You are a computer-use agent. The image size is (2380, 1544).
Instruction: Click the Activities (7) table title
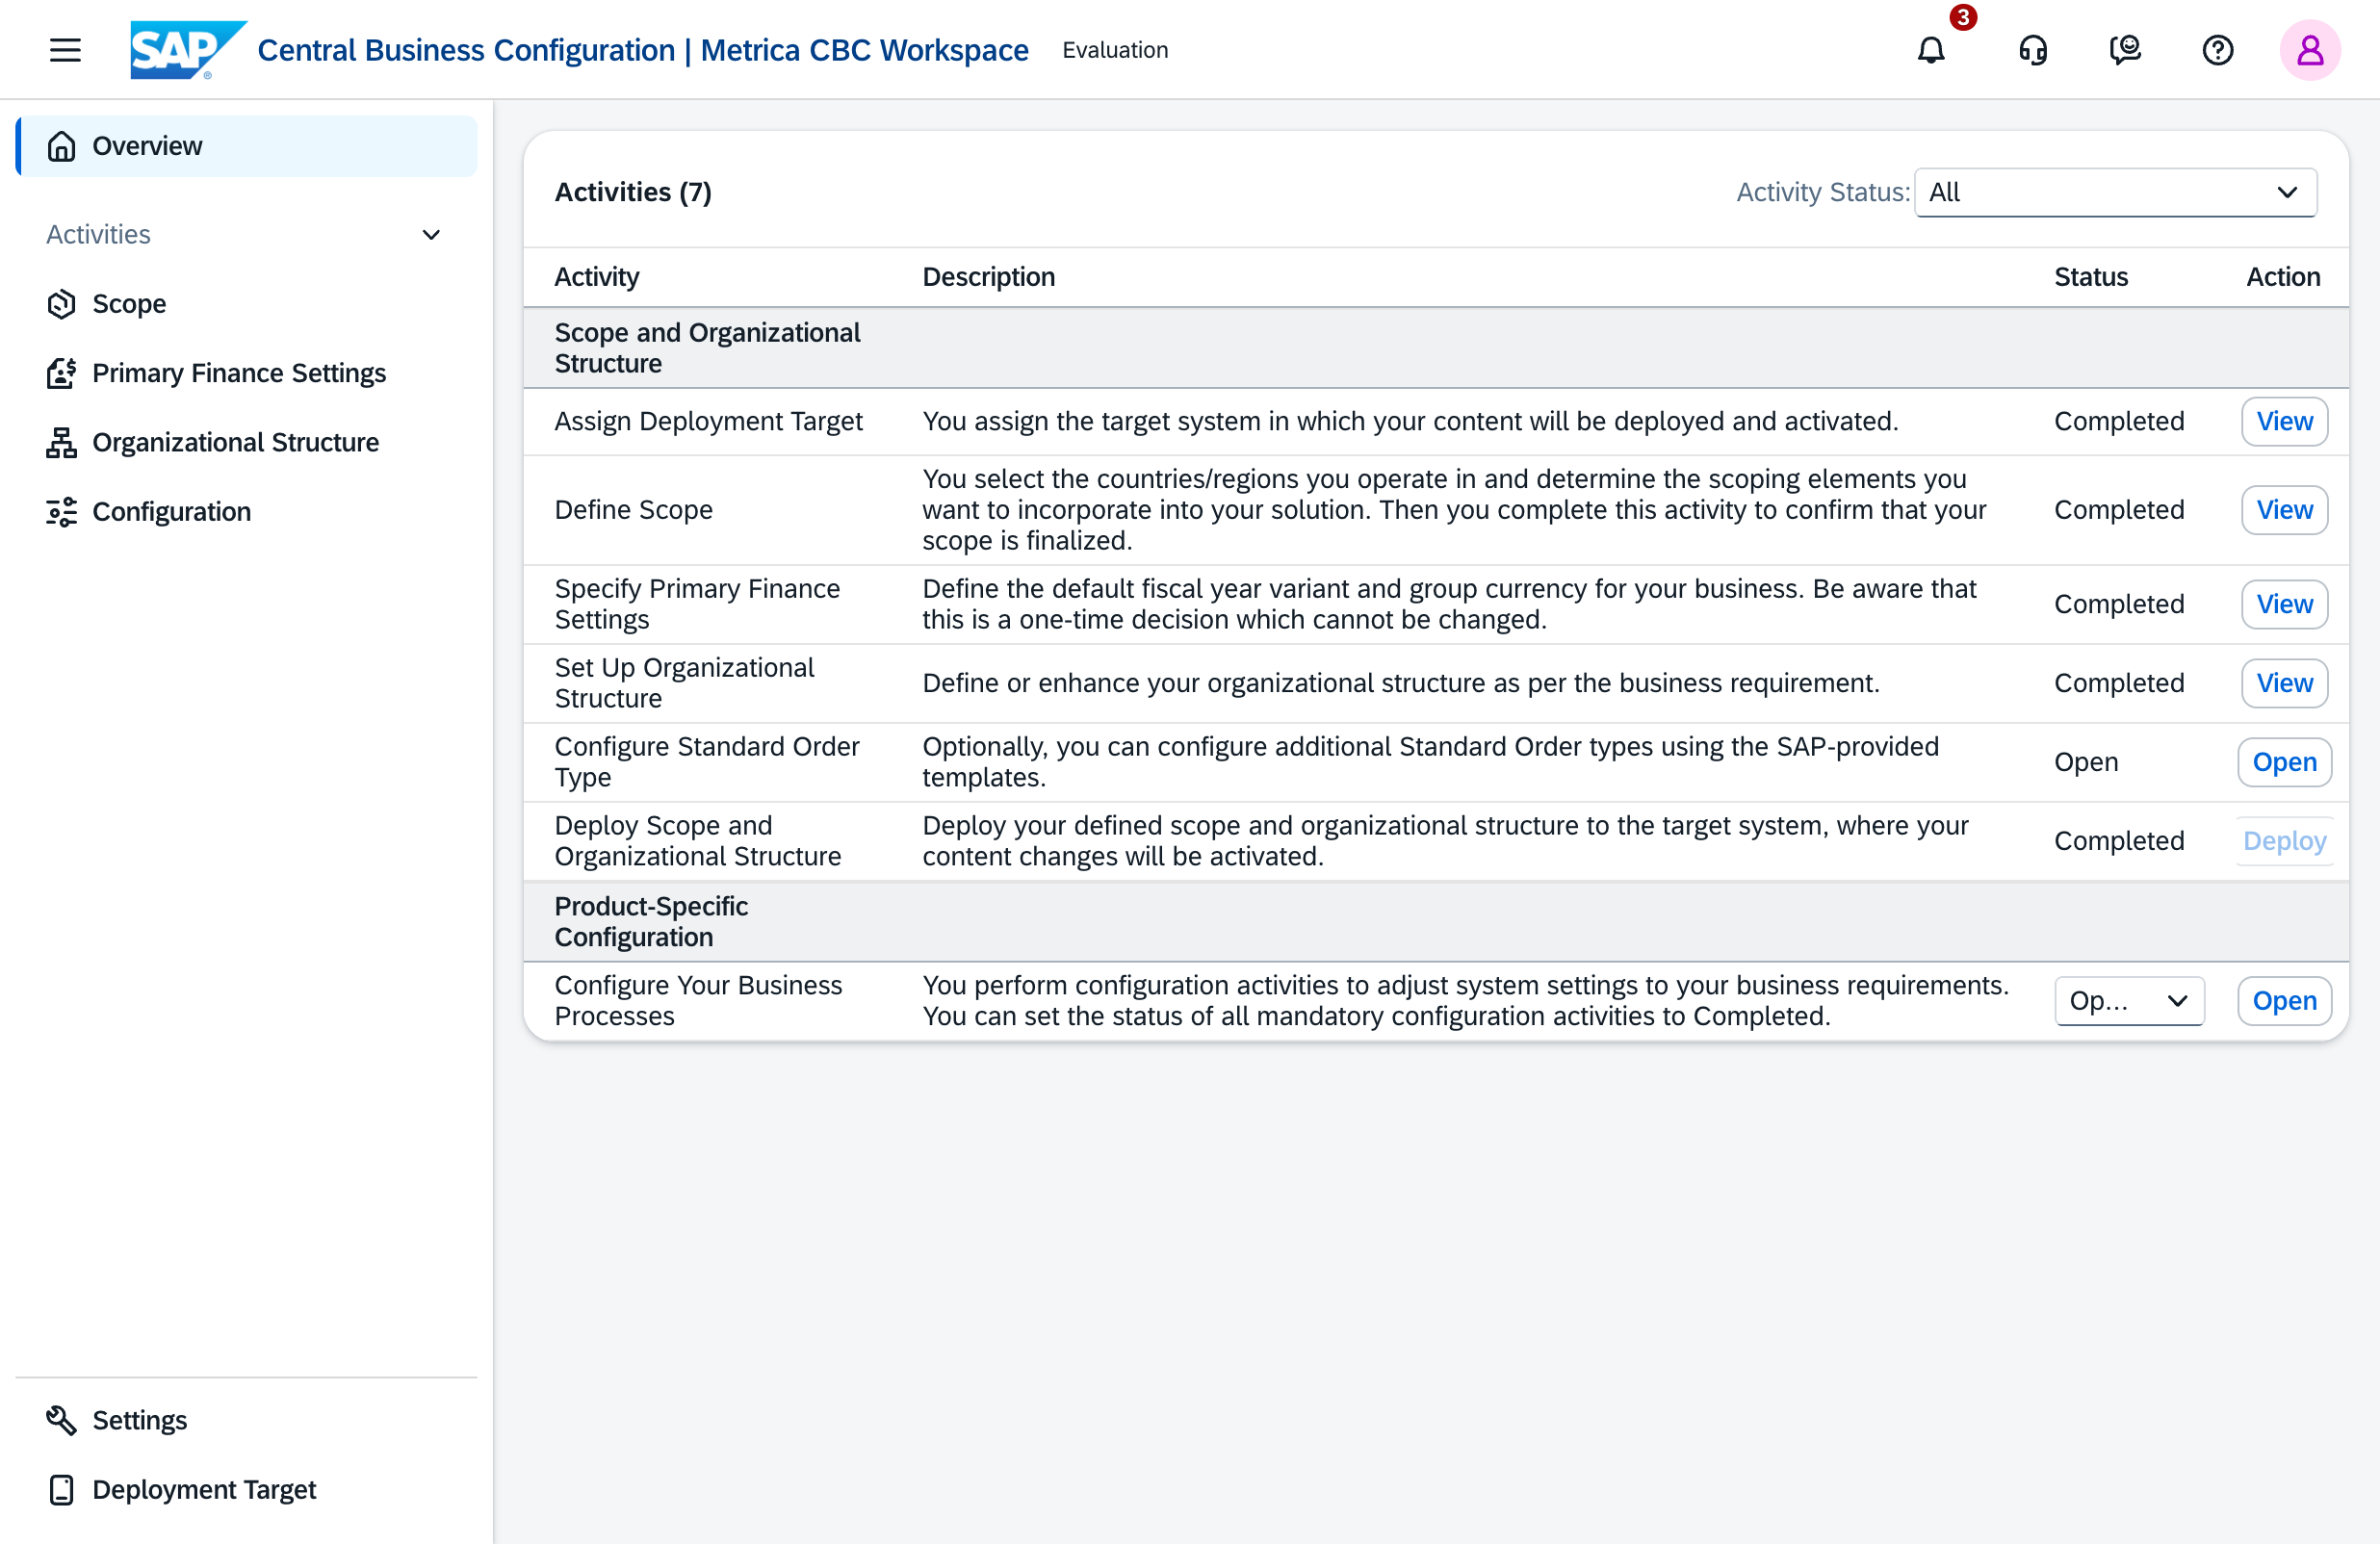click(633, 192)
